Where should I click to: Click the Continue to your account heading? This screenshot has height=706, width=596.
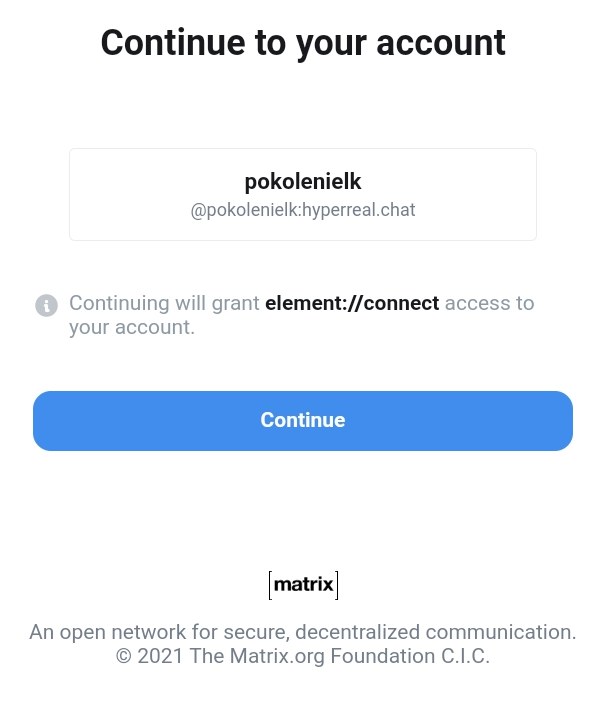point(303,43)
